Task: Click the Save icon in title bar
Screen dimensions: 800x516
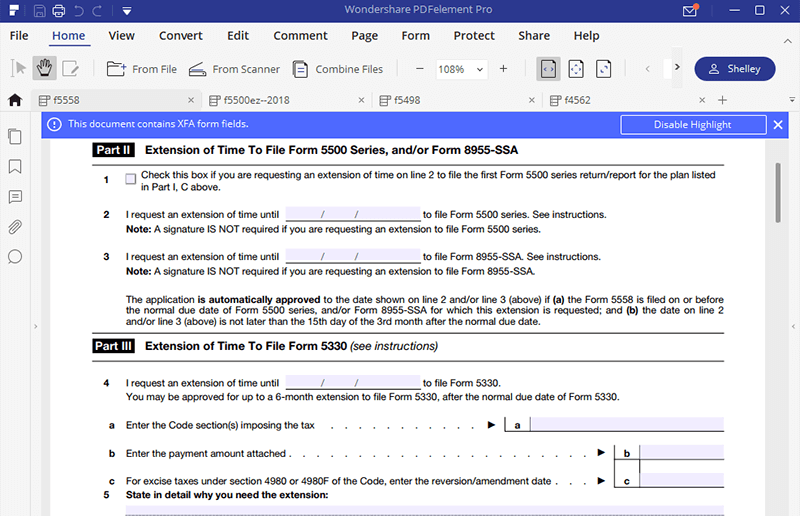Action: (x=40, y=10)
